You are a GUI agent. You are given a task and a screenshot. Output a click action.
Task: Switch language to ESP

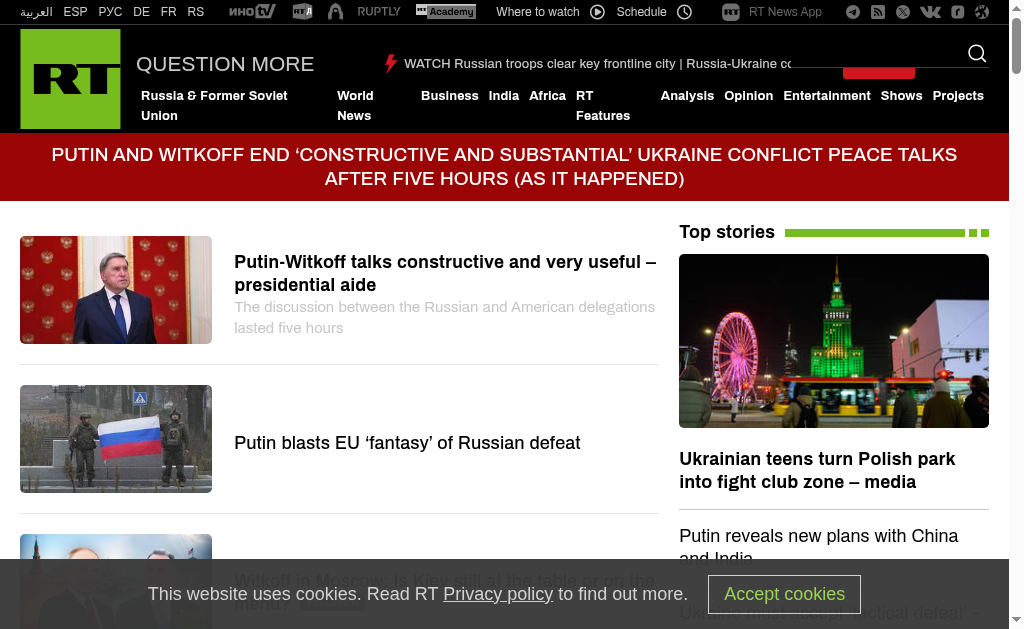[x=75, y=12]
